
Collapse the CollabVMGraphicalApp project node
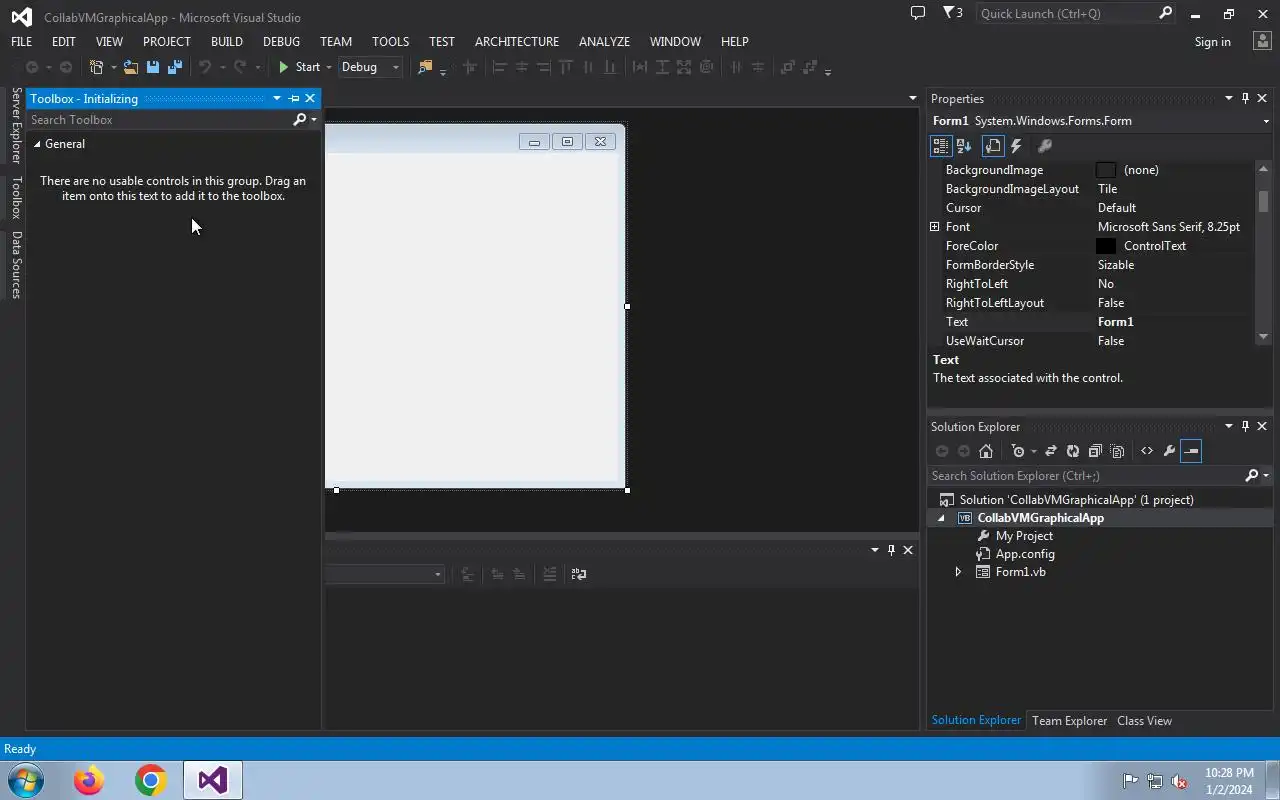tap(941, 518)
